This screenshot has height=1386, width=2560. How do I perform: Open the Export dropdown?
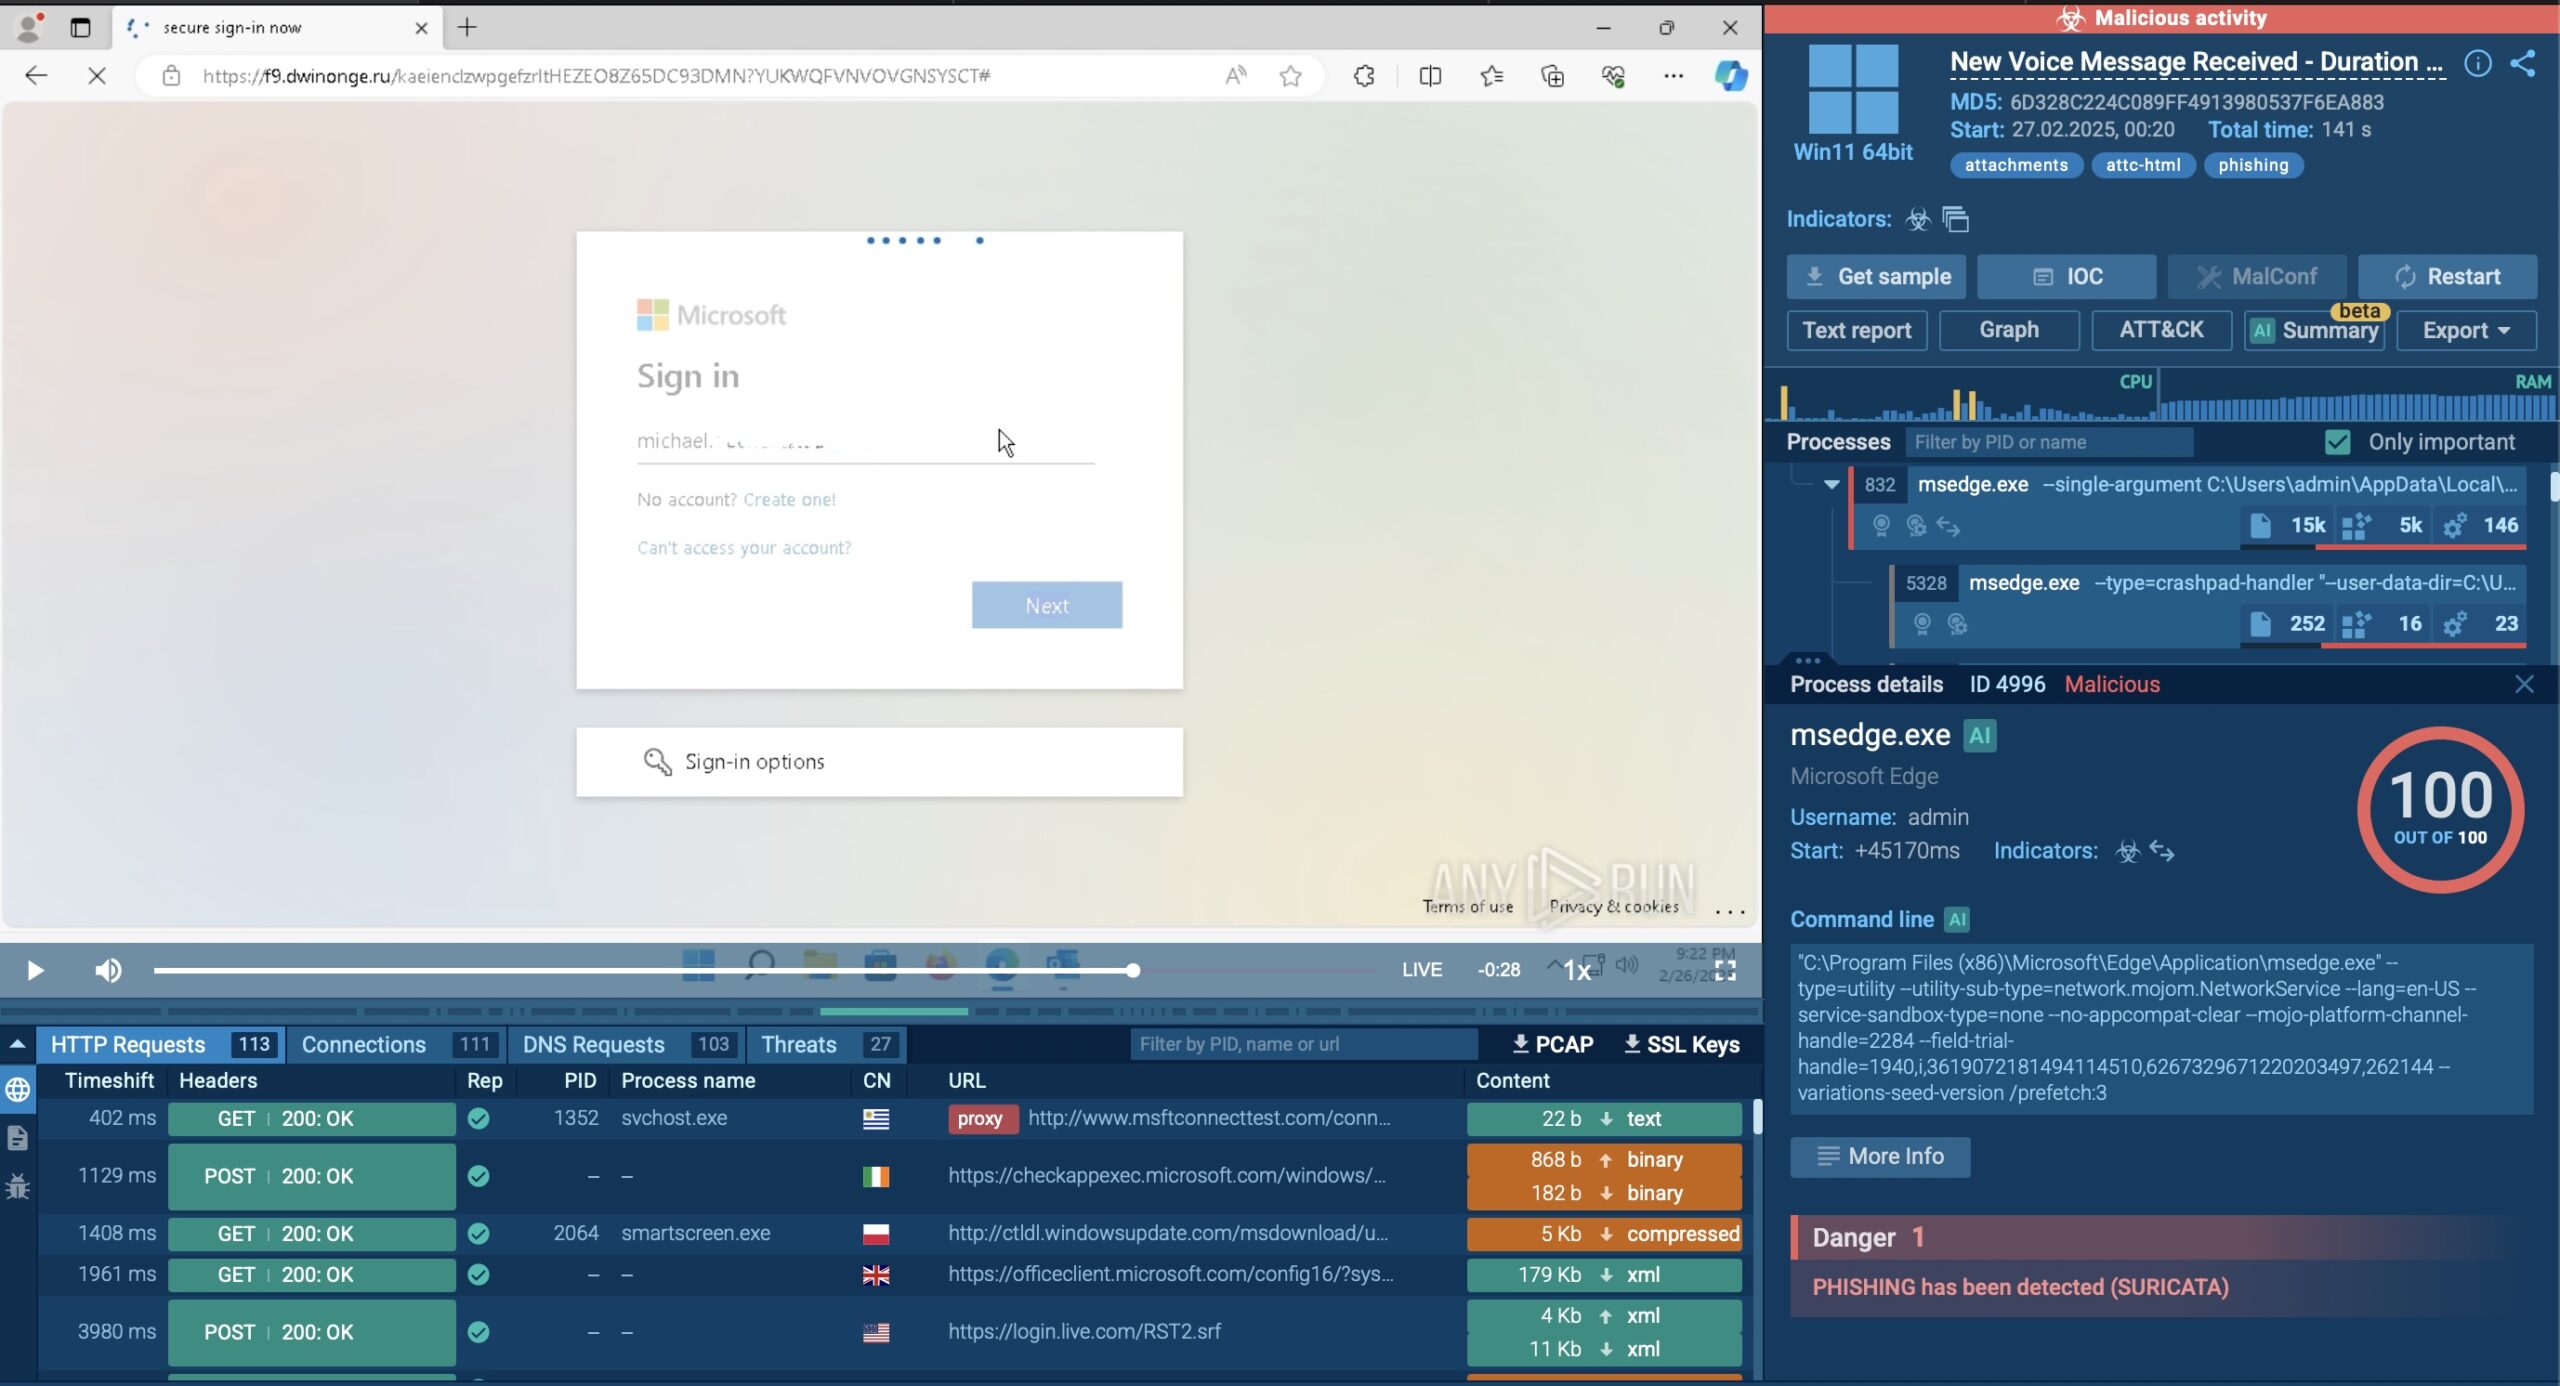pos(2466,330)
